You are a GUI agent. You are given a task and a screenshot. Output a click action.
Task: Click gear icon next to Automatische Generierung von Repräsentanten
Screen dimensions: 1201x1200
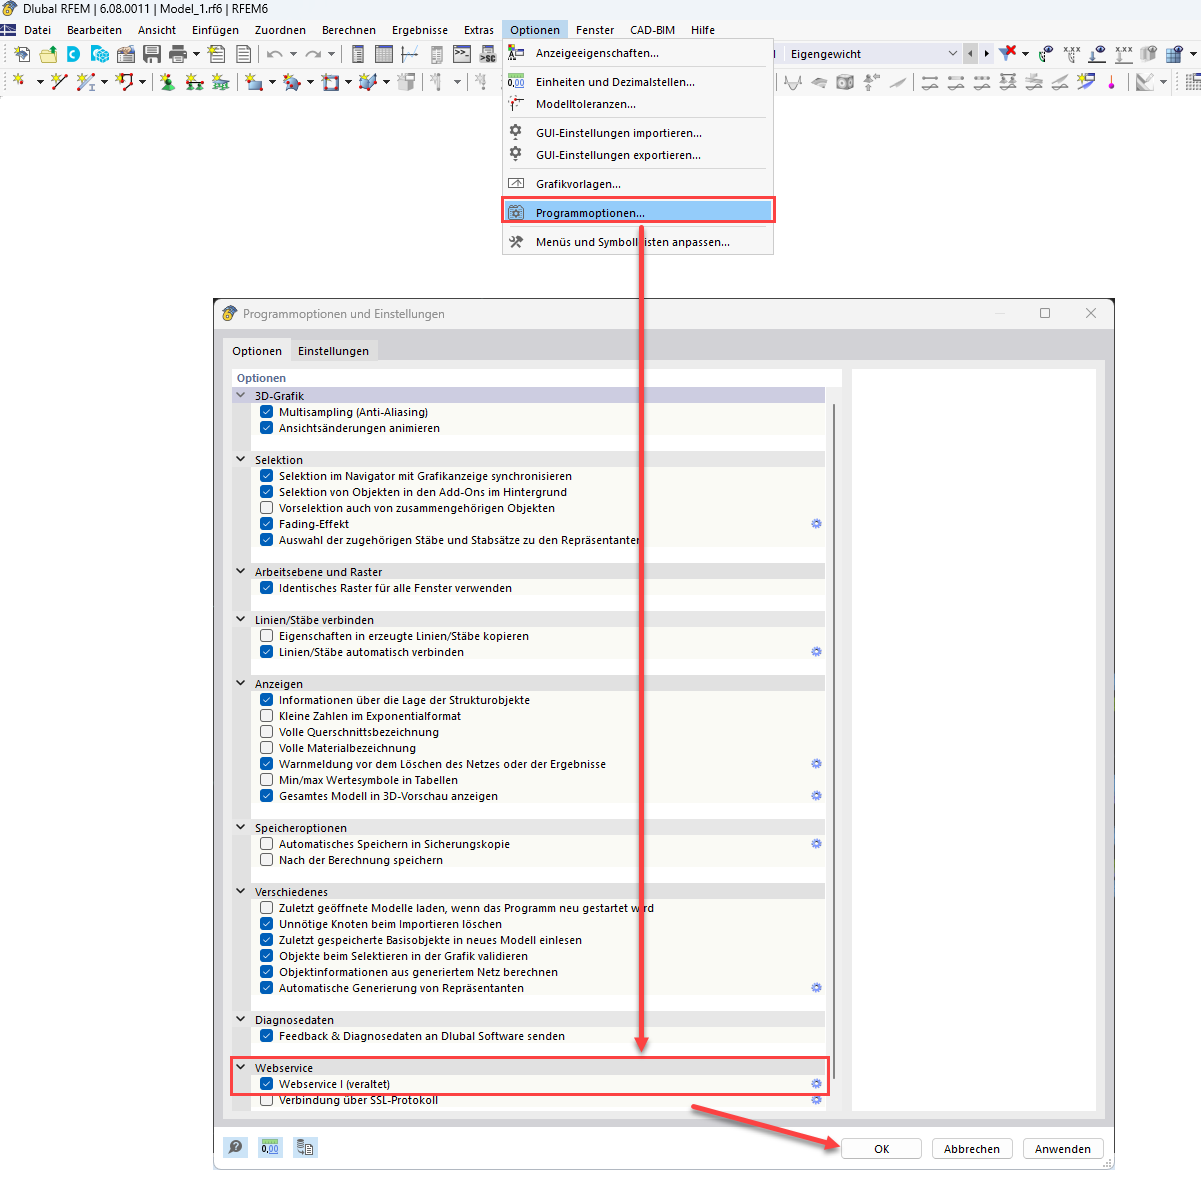tap(816, 988)
